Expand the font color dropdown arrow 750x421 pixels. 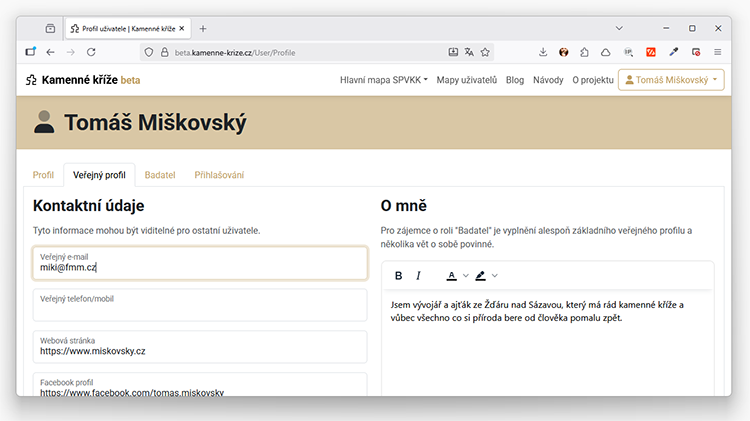tap(465, 276)
